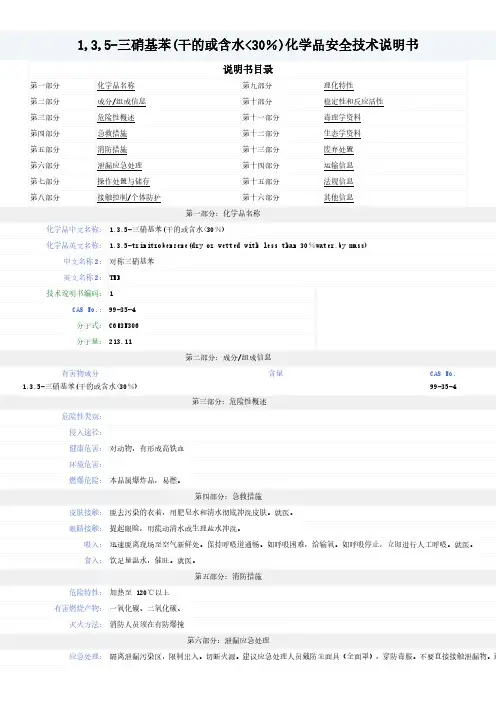Click the 含量 column header
This screenshot has height=702, width=496.
276,373
